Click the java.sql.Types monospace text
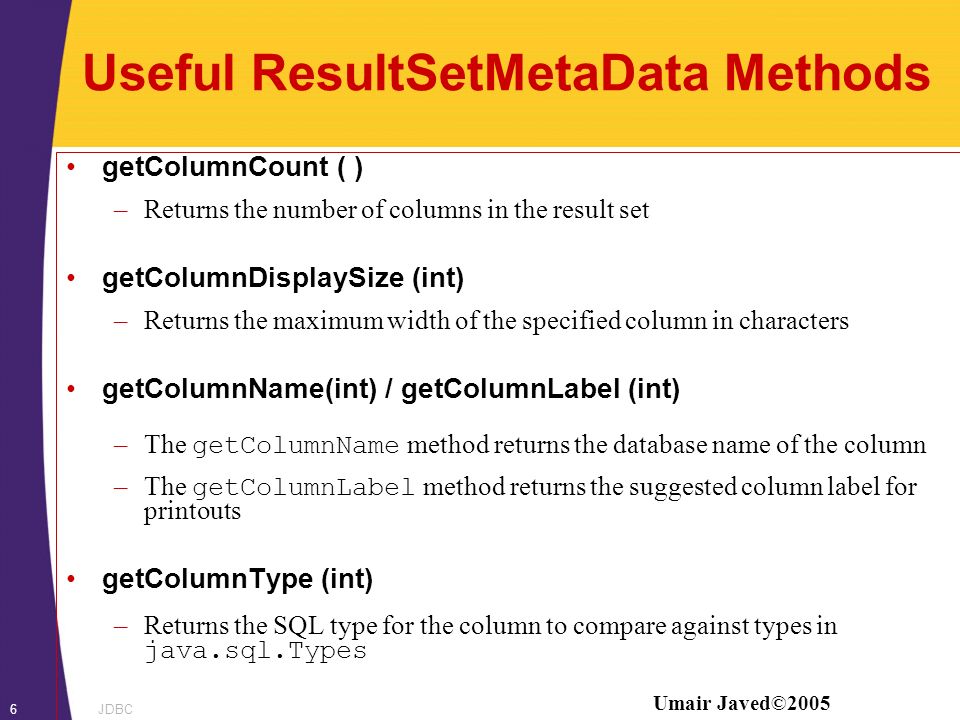 pos(255,651)
